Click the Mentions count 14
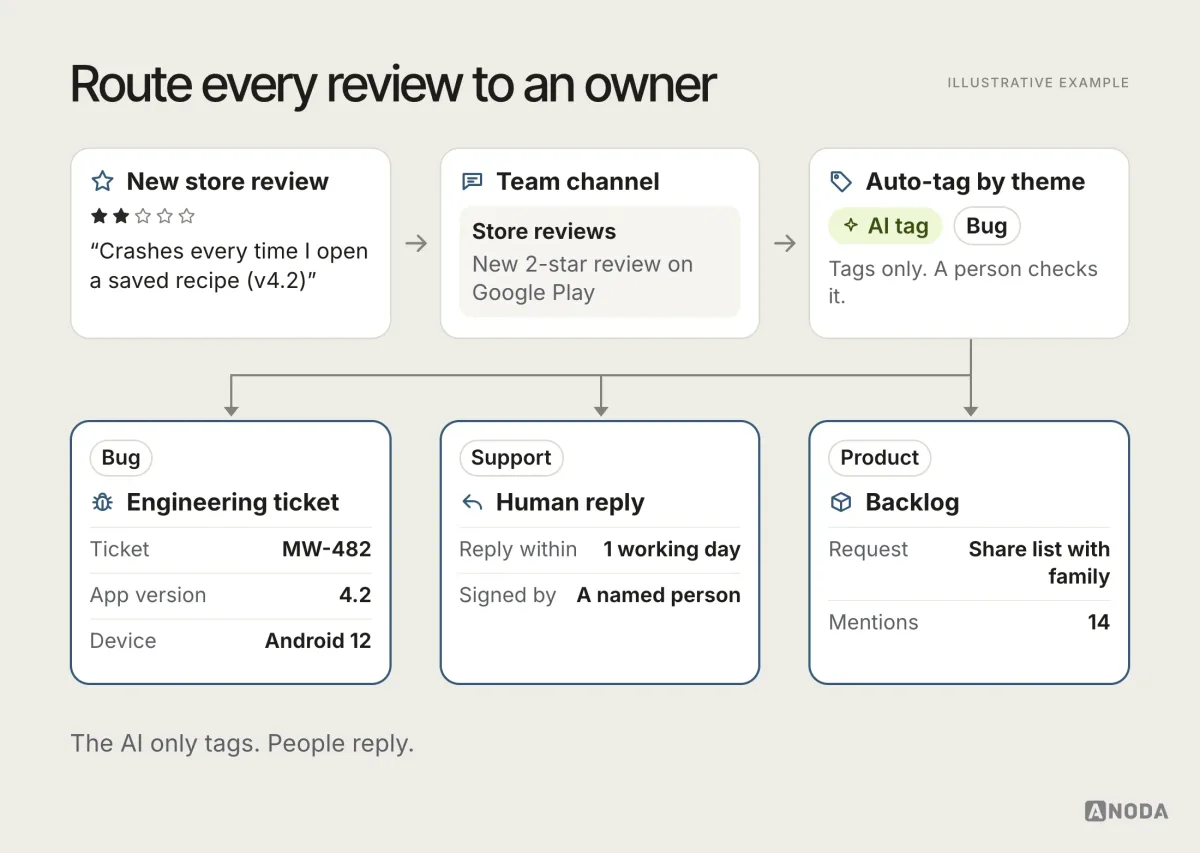Screen dimensions: 1200x853 [x=1099, y=622]
